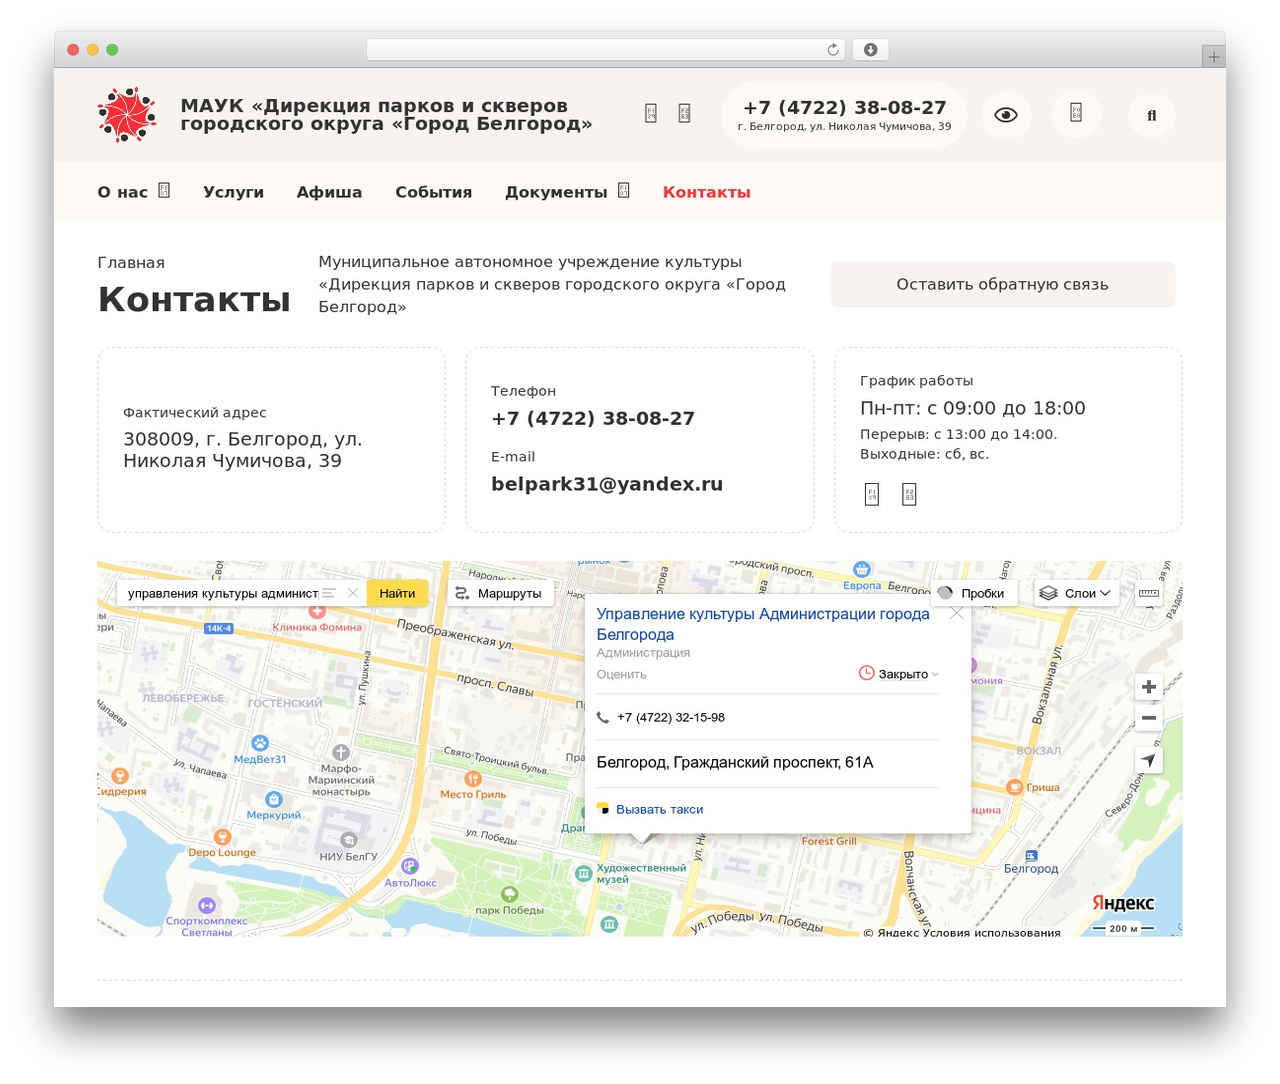This screenshot has width=1280, height=1084.
Task: Click the belpark31@yandex.ru email address
Action: tap(607, 484)
